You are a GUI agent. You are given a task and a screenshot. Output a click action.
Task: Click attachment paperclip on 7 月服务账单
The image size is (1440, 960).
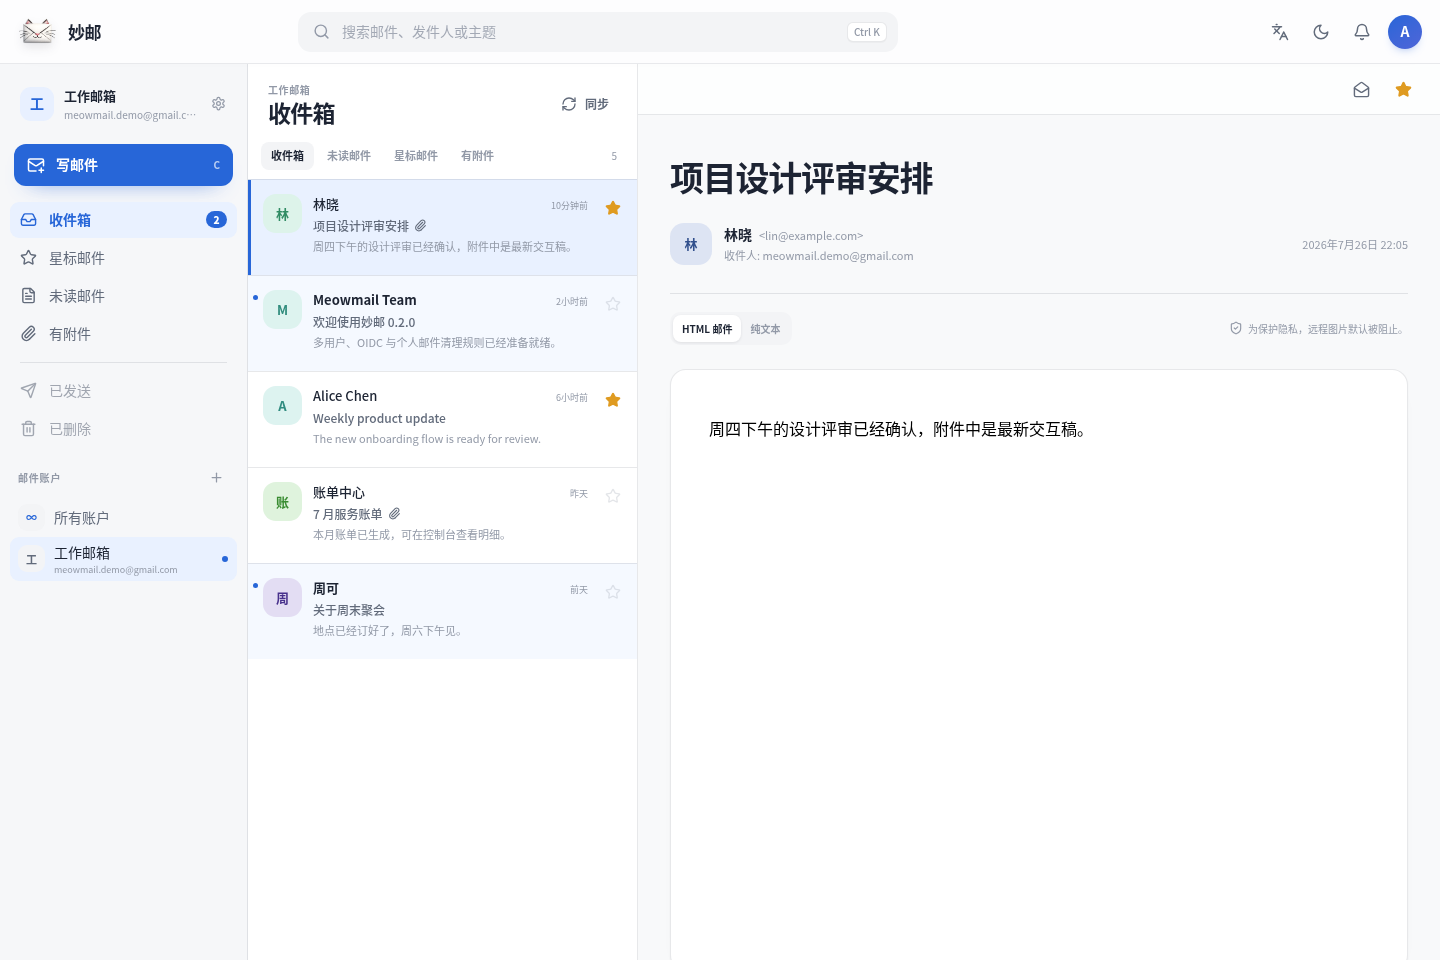point(395,514)
